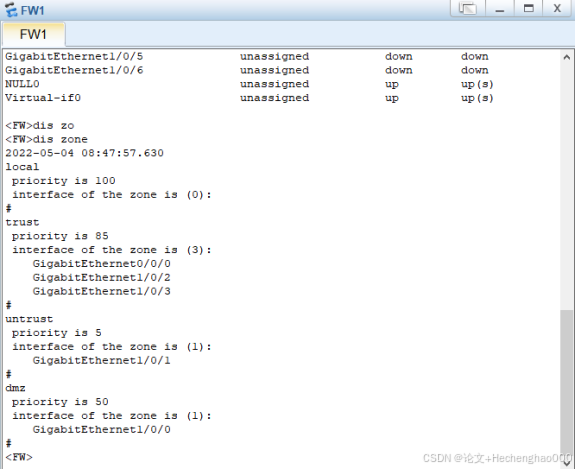
Task: Close the FW1 window
Action: click(x=557, y=8)
